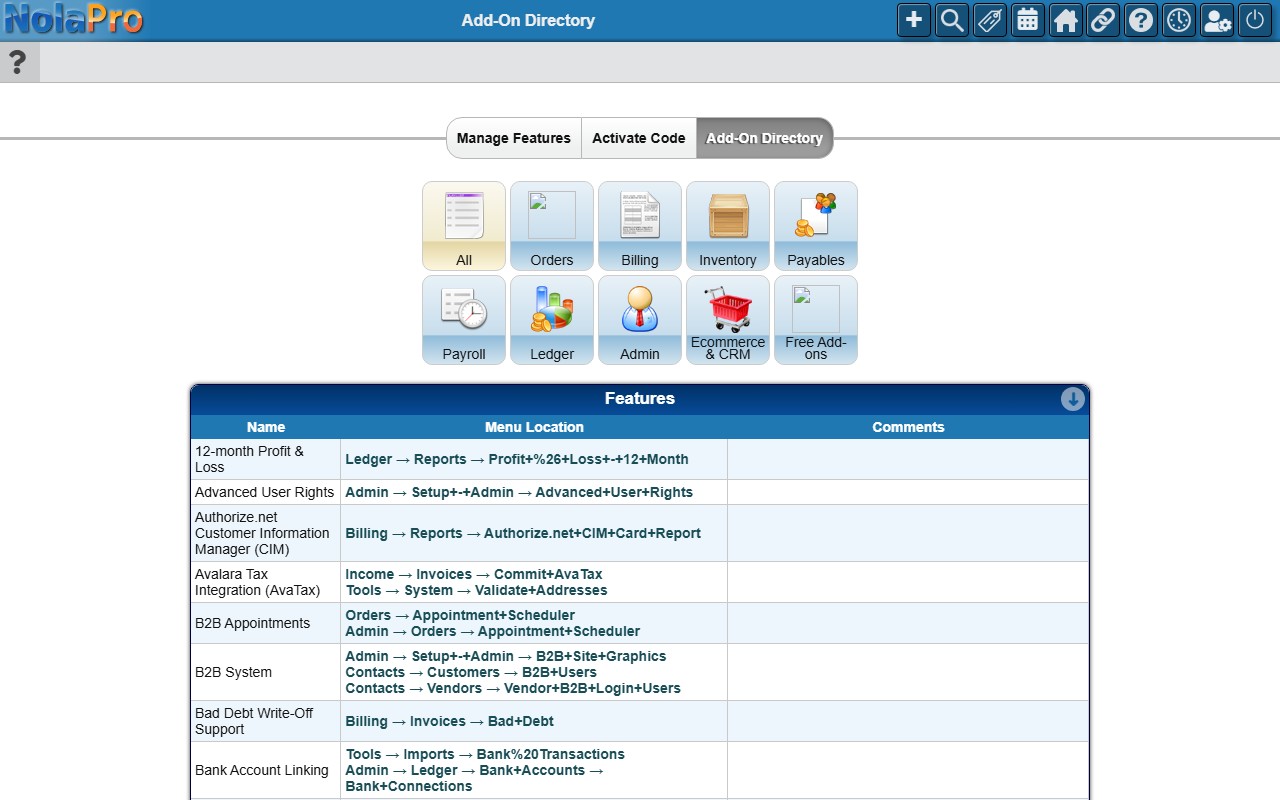The height and width of the screenshot is (800, 1280).
Task: Open Authorize.net+CIM+Card+Report link
Action: [x=523, y=533]
